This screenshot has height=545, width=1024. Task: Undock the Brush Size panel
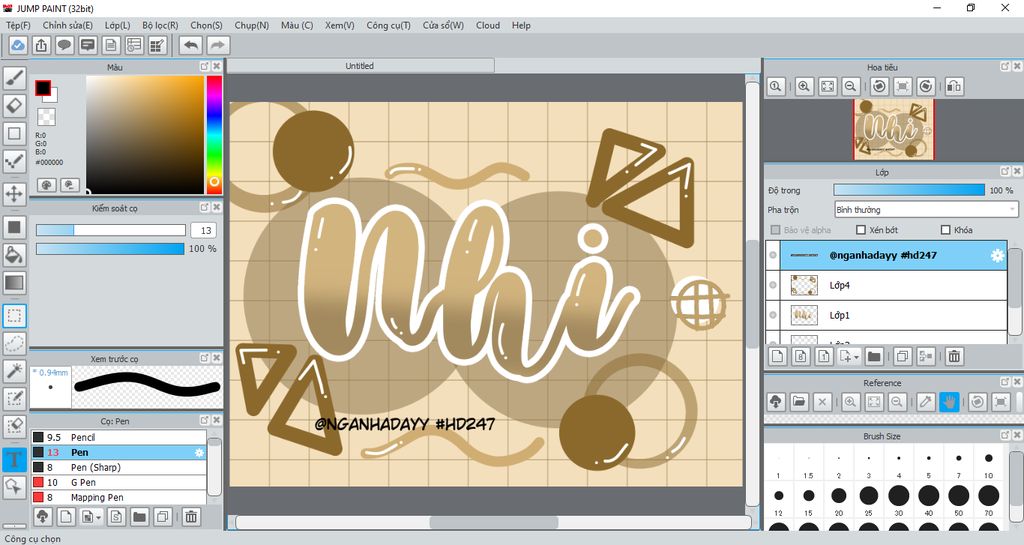pyautogui.click(x=1005, y=435)
